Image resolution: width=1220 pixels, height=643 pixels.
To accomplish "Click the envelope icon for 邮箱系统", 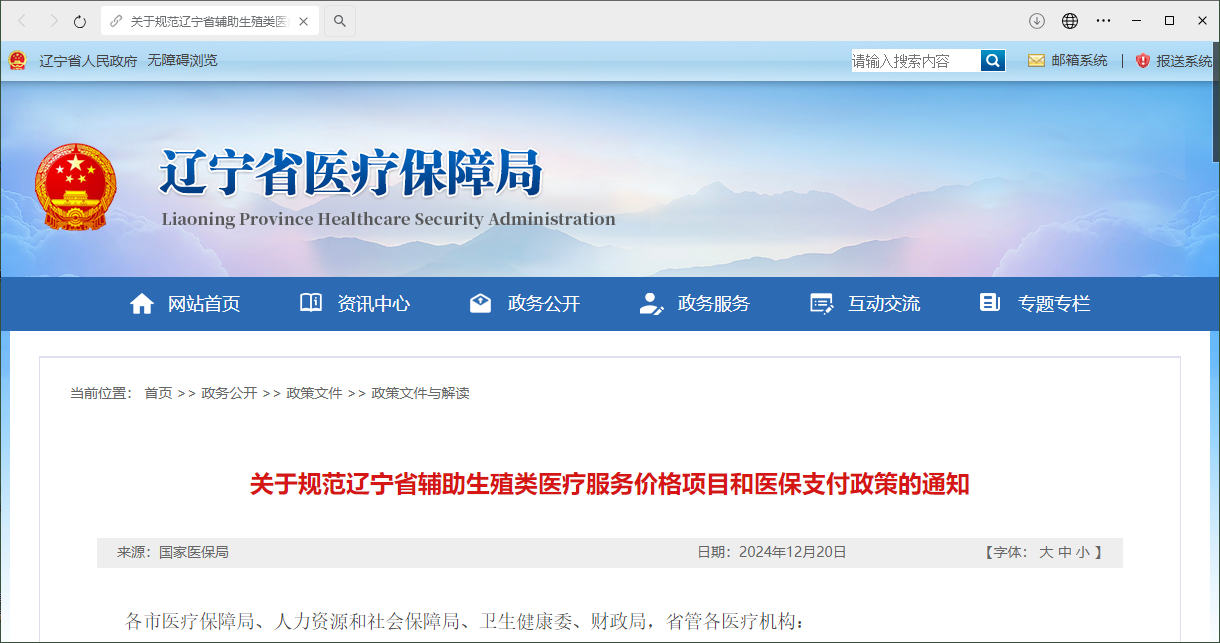I will coord(1036,61).
